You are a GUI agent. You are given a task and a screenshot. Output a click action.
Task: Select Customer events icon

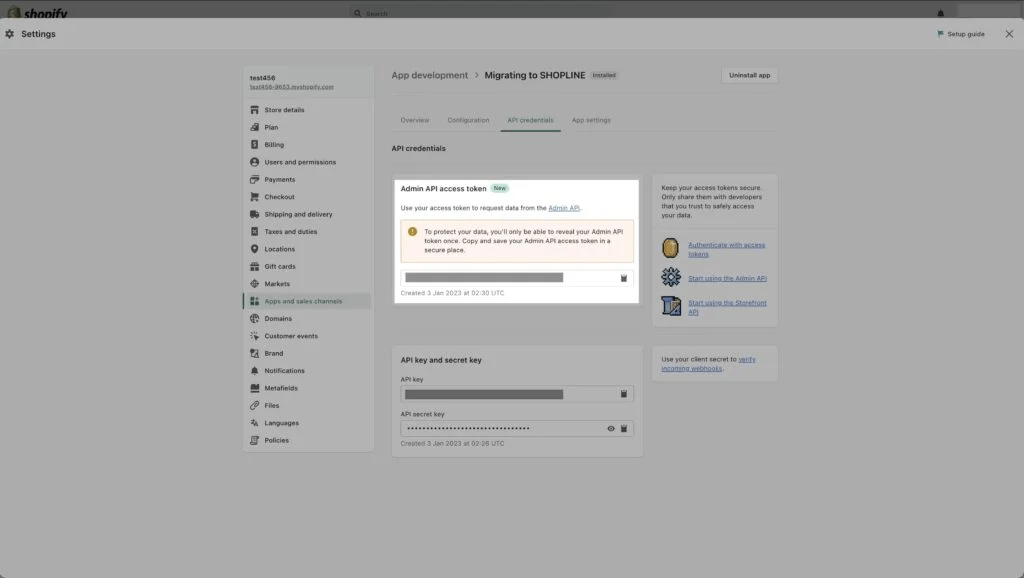point(254,336)
